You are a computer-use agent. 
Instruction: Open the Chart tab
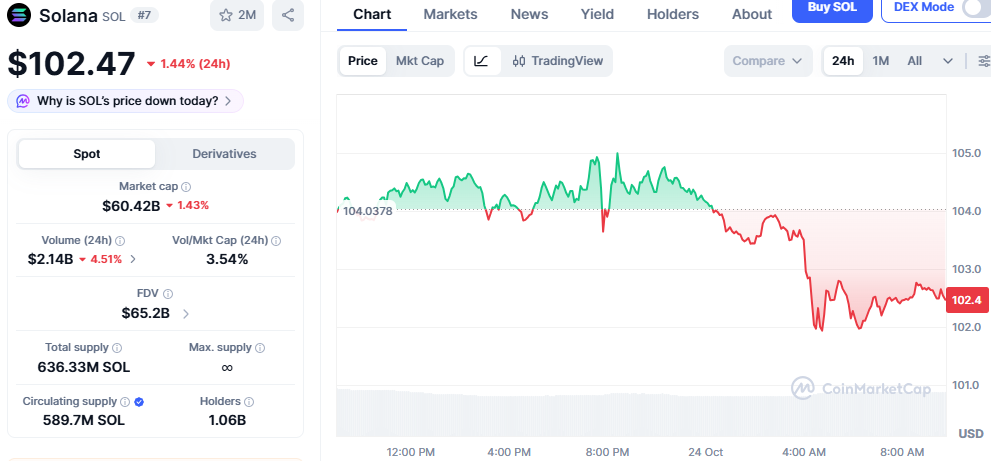point(372,14)
